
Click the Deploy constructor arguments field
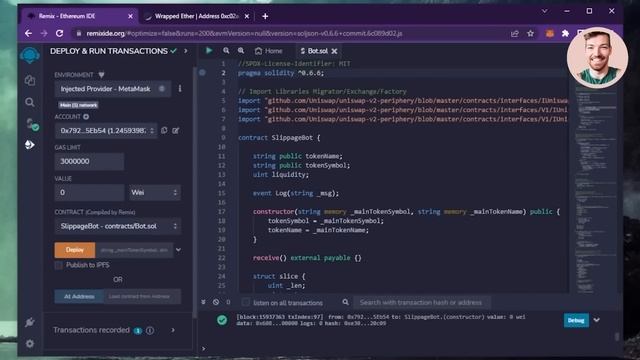tap(134, 250)
